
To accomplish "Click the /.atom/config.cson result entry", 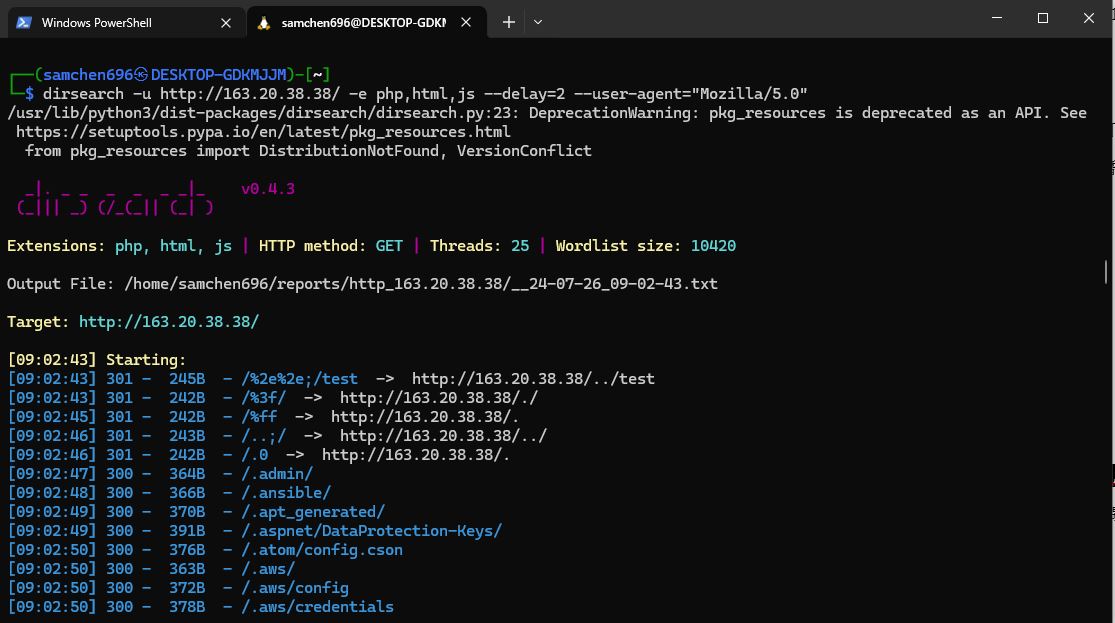I will point(322,550).
